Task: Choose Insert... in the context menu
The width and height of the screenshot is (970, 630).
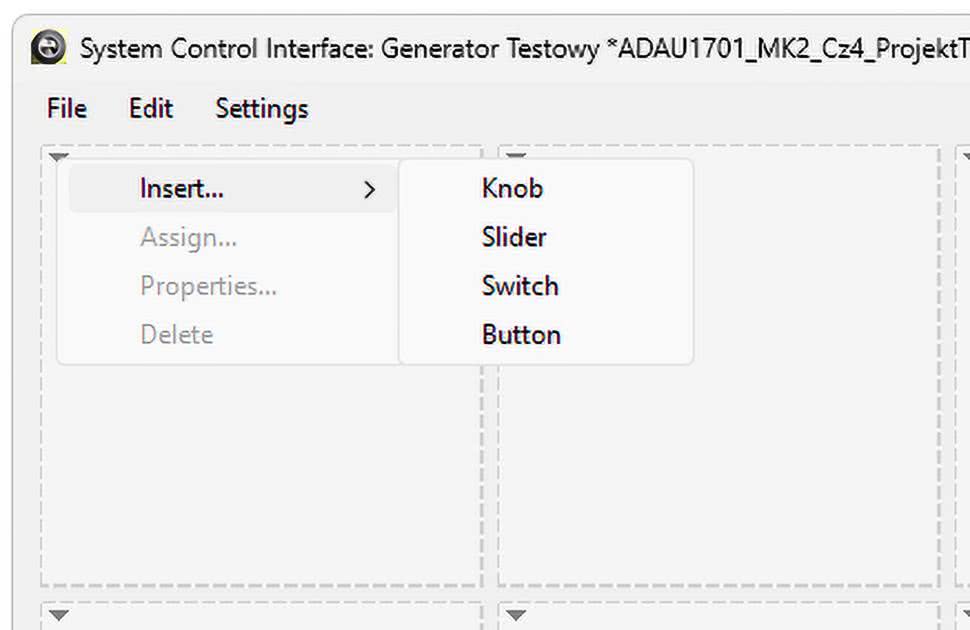Action: coord(182,188)
